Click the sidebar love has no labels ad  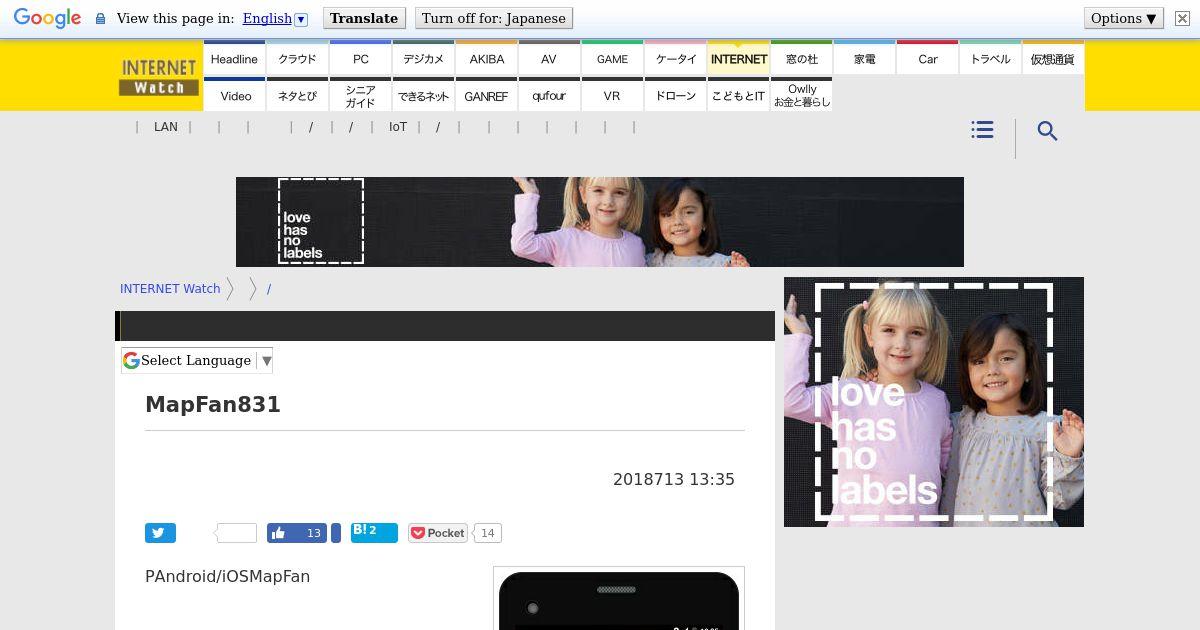(x=934, y=402)
